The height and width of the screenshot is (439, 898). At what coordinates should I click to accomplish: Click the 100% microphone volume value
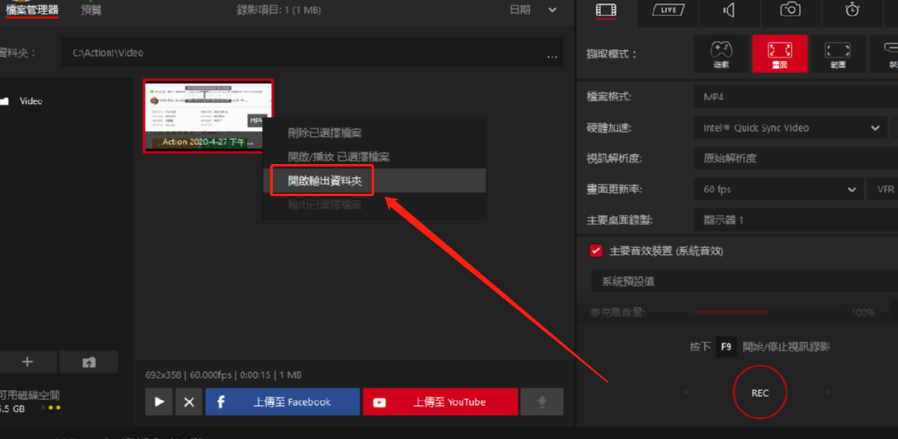pos(863,313)
